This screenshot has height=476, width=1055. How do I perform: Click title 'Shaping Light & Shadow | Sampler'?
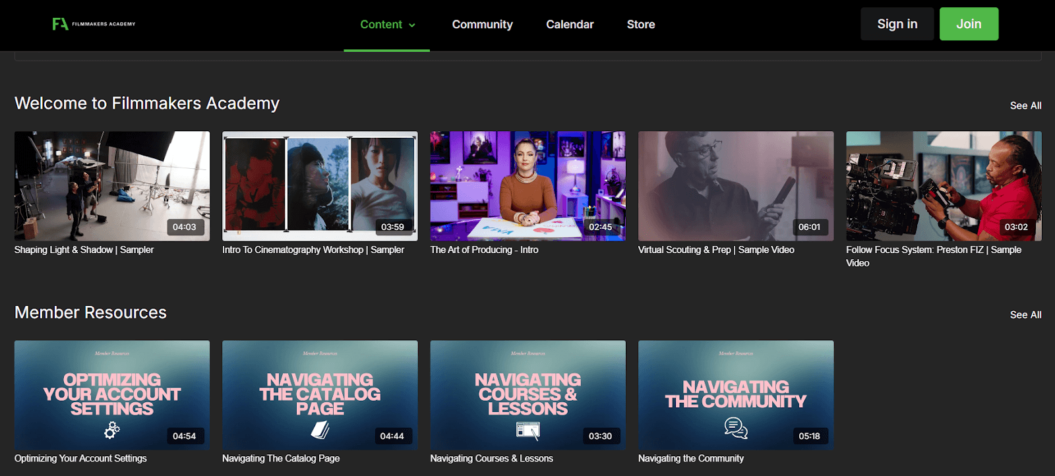[x=84, y=250]
